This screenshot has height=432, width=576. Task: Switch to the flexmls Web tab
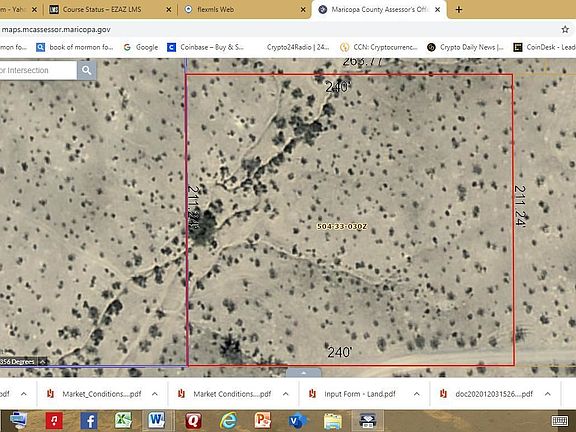244,10
